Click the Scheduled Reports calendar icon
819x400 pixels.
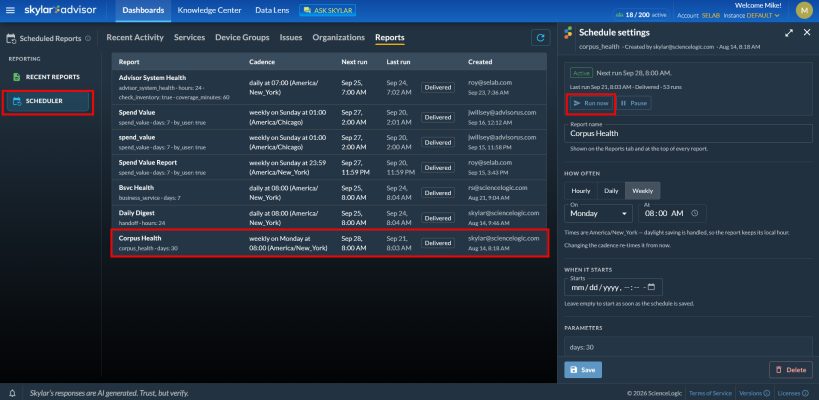click(x=10, y=38)
